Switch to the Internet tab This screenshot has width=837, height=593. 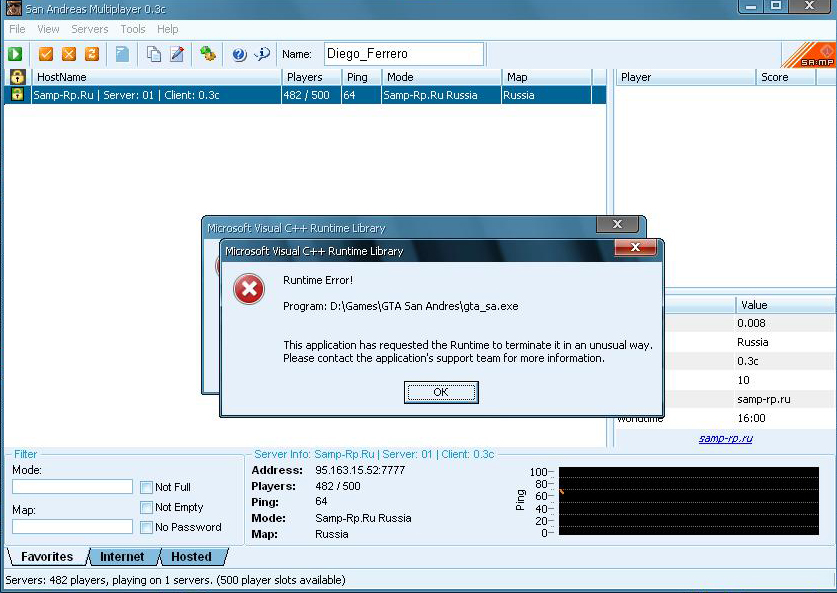(122, 557)
